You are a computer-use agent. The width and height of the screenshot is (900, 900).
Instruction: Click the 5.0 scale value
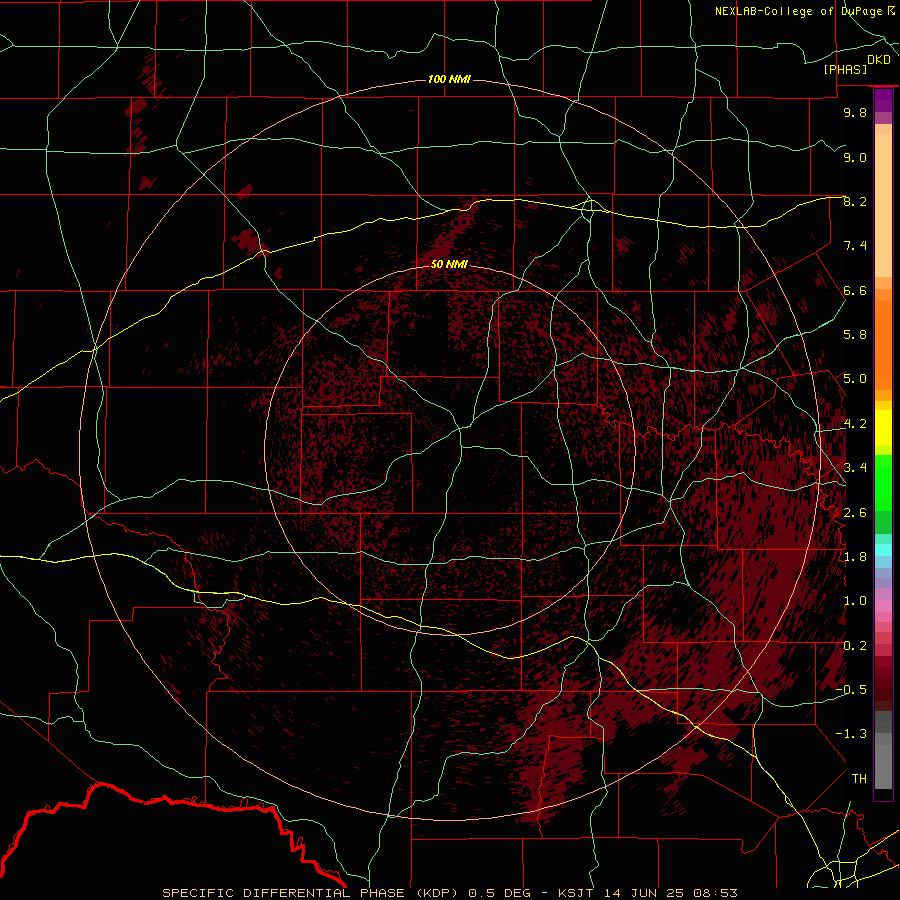(855, 379)
